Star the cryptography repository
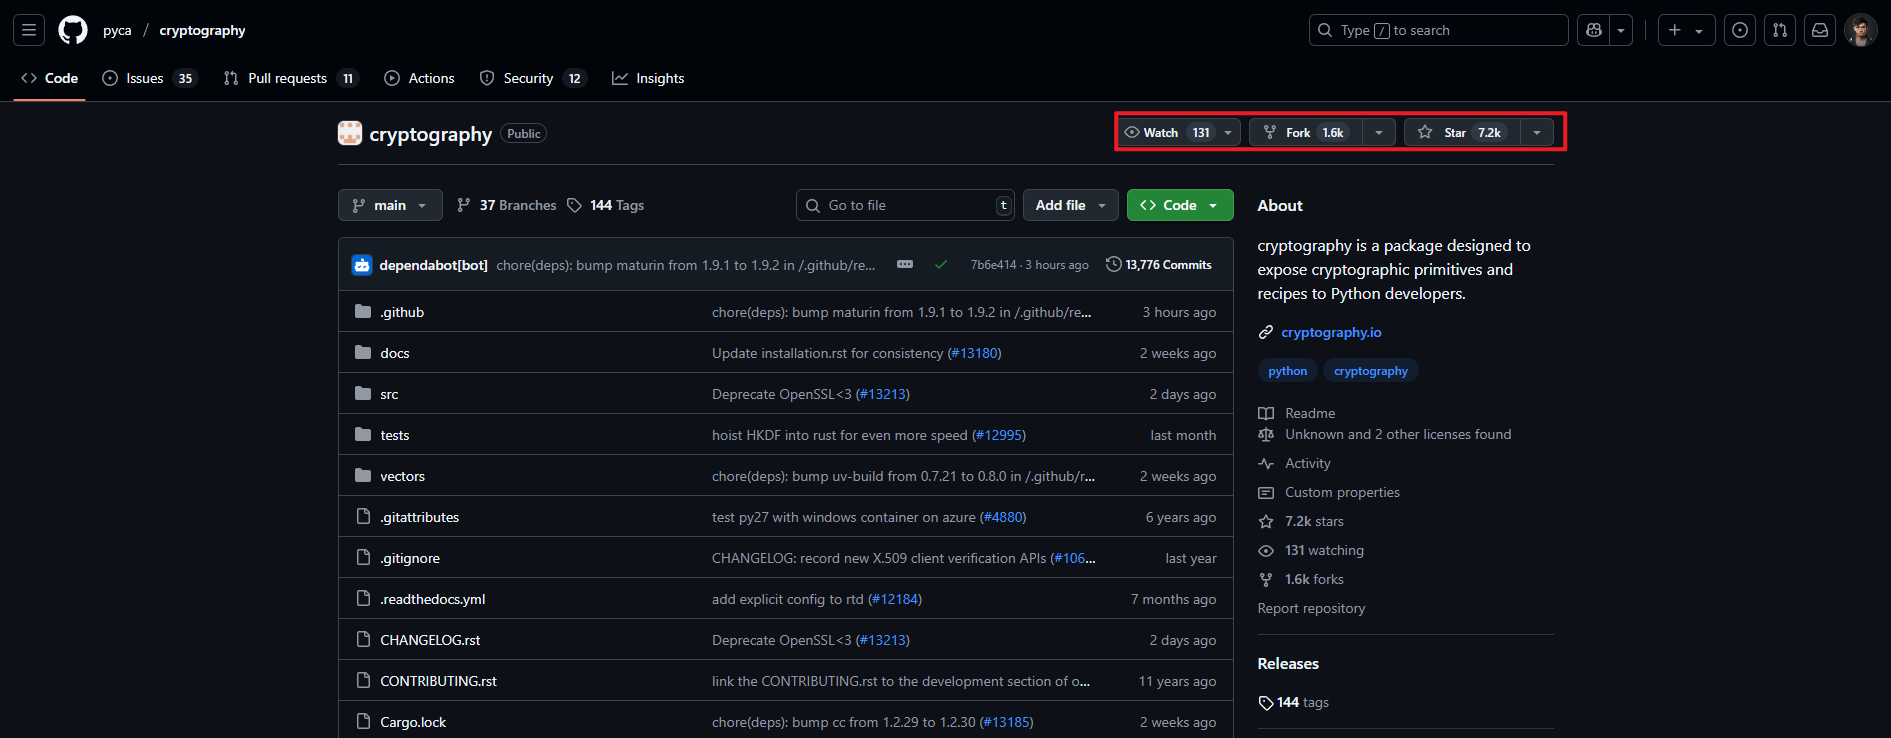The width and height of the screenshot is (1891, 738). tap(1462, 132)
